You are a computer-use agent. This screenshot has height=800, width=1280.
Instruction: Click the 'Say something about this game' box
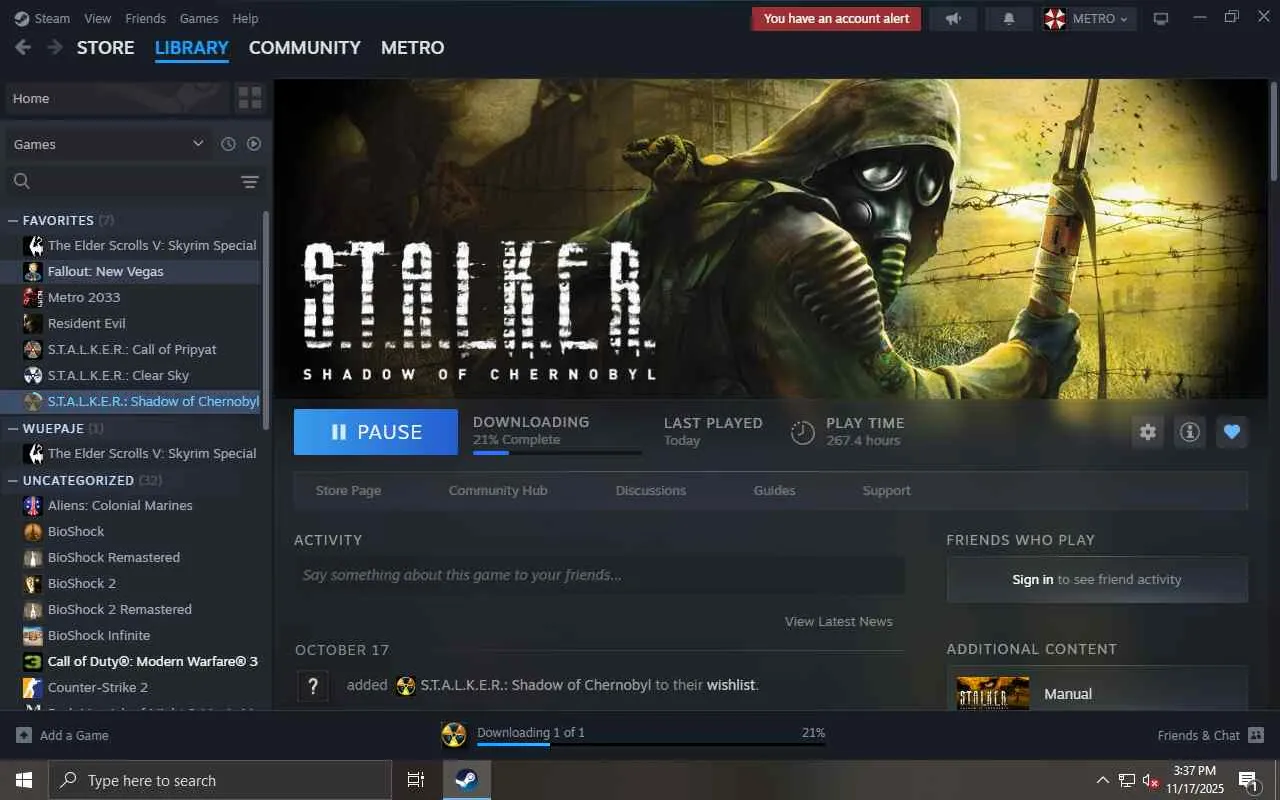[599, 575]
